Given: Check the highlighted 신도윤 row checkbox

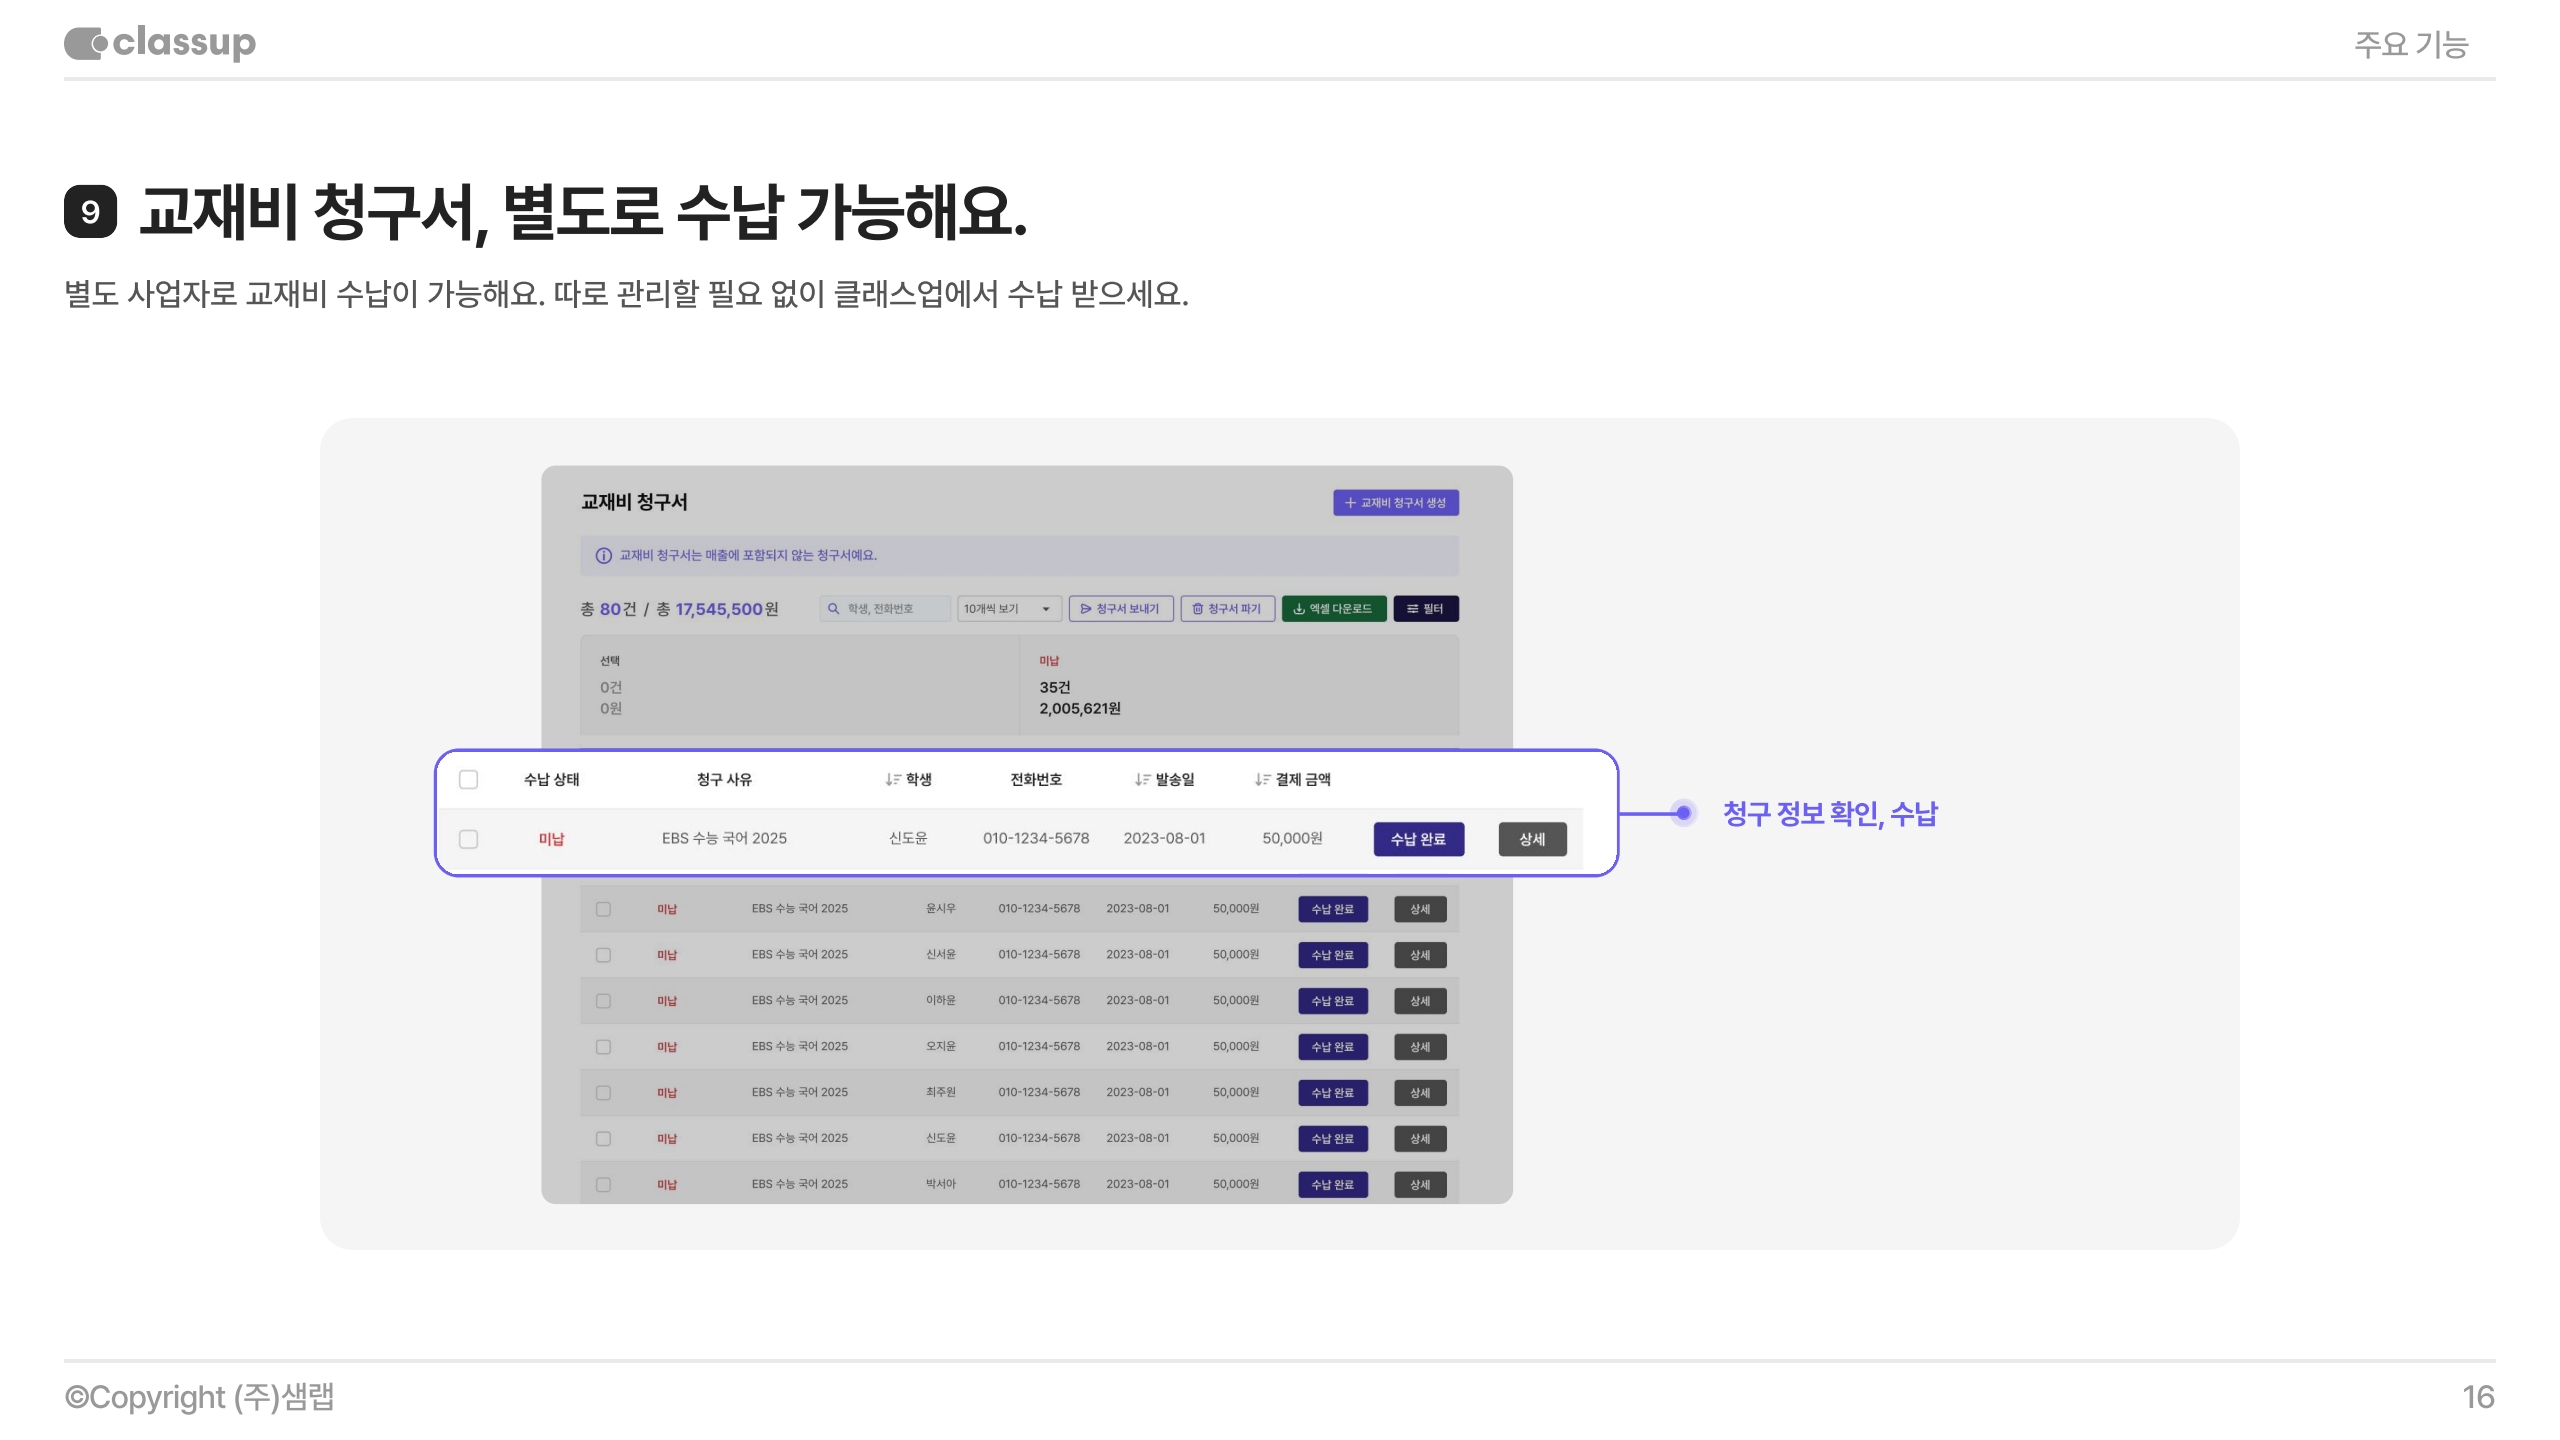Looking at the screenshot, I should click(x=468, y=839).
